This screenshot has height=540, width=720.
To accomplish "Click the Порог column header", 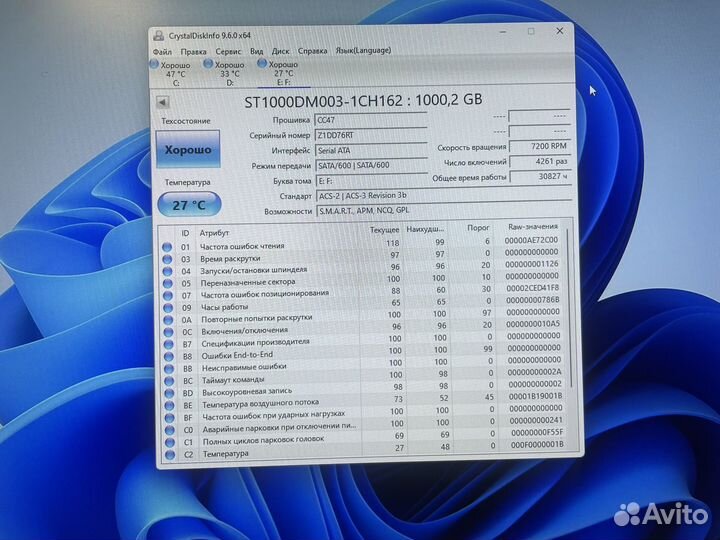I will [478, 228].
